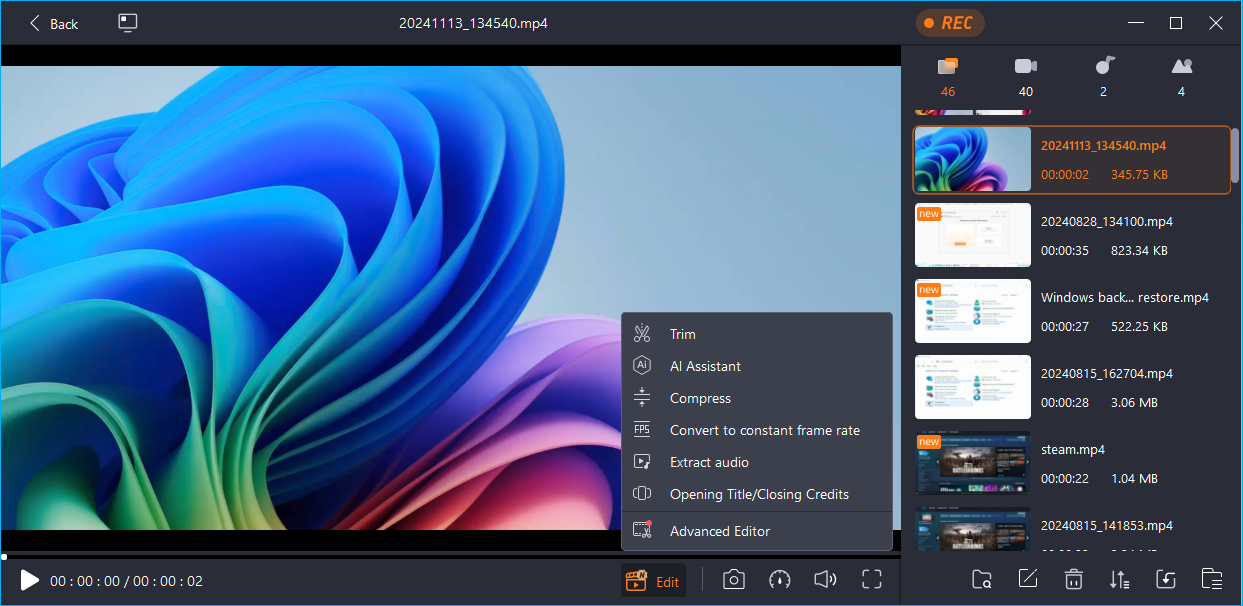
Task: Click the 20241113_134540.mp4 title text
Action: pyautogui.click(x=1103, y=145)
